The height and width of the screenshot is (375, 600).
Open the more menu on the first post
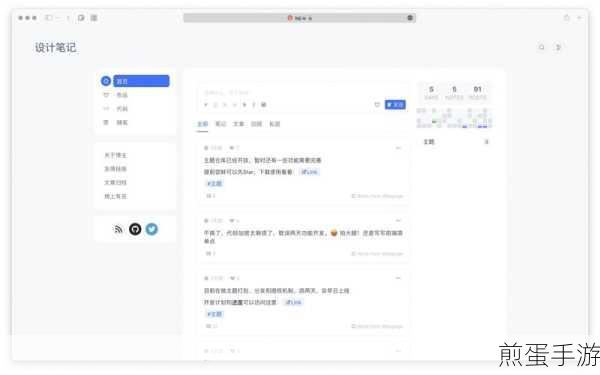(x=398, y=148)
